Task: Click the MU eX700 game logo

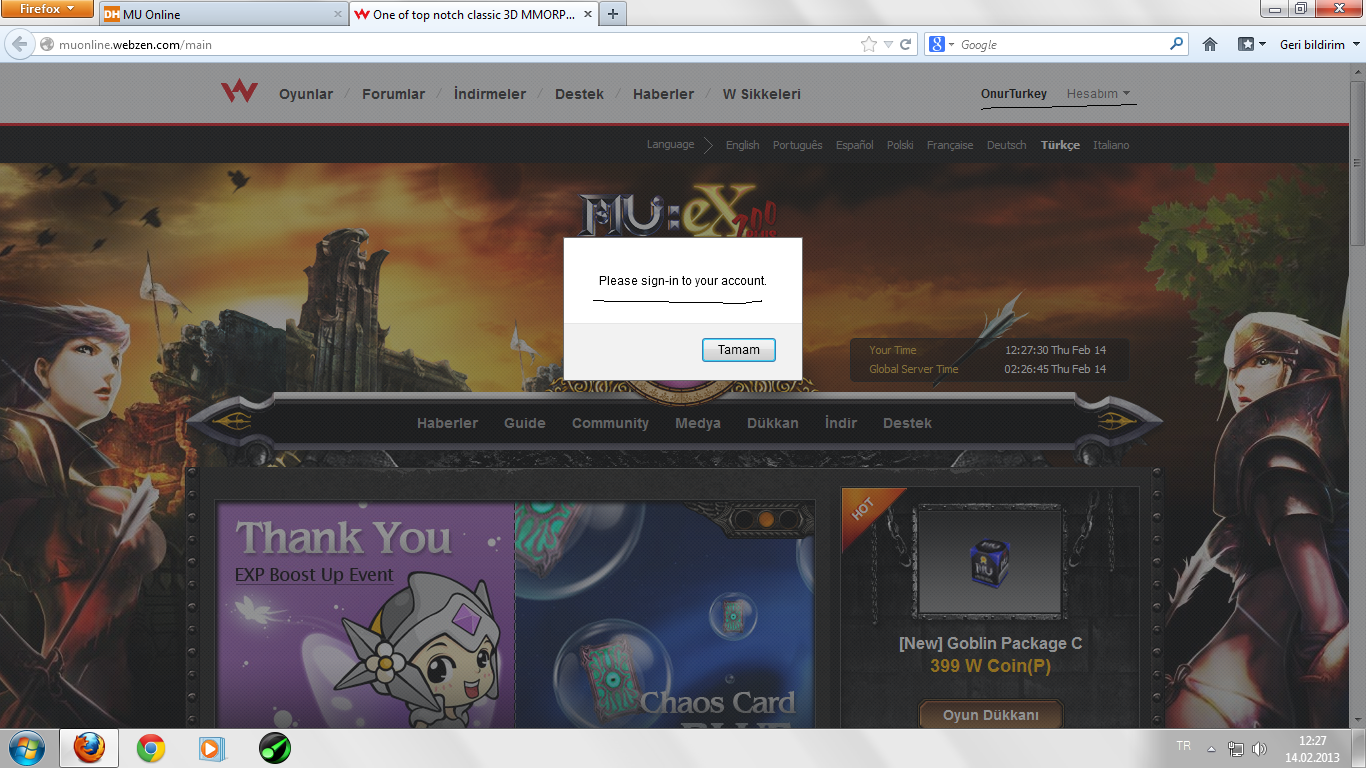Action: point(681,213)
